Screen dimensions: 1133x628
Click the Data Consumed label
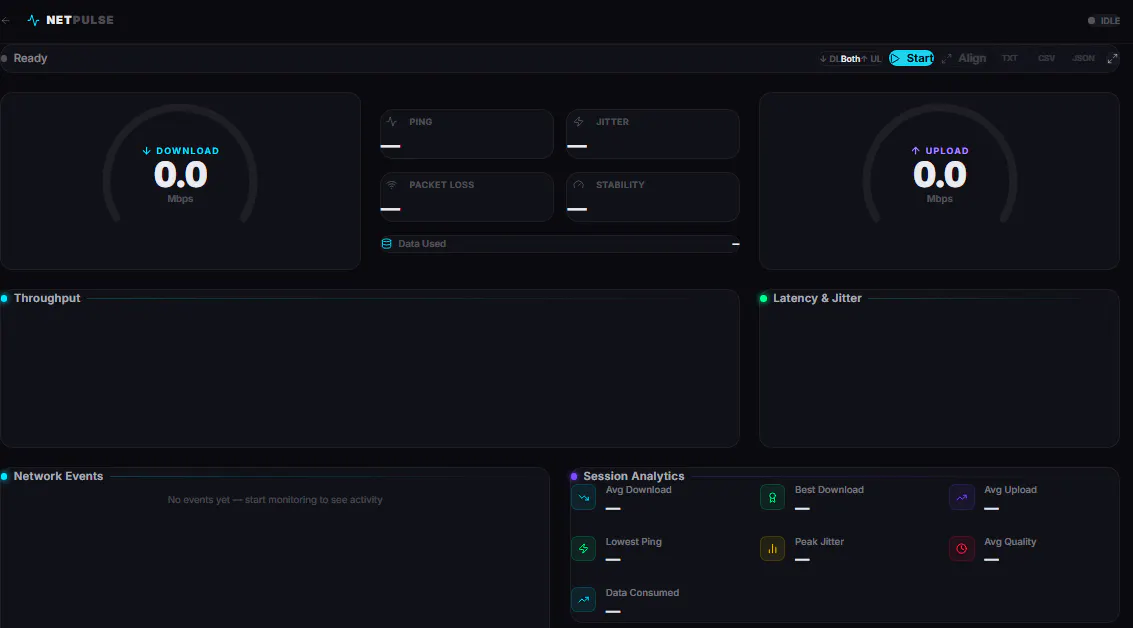coord(642,593)
